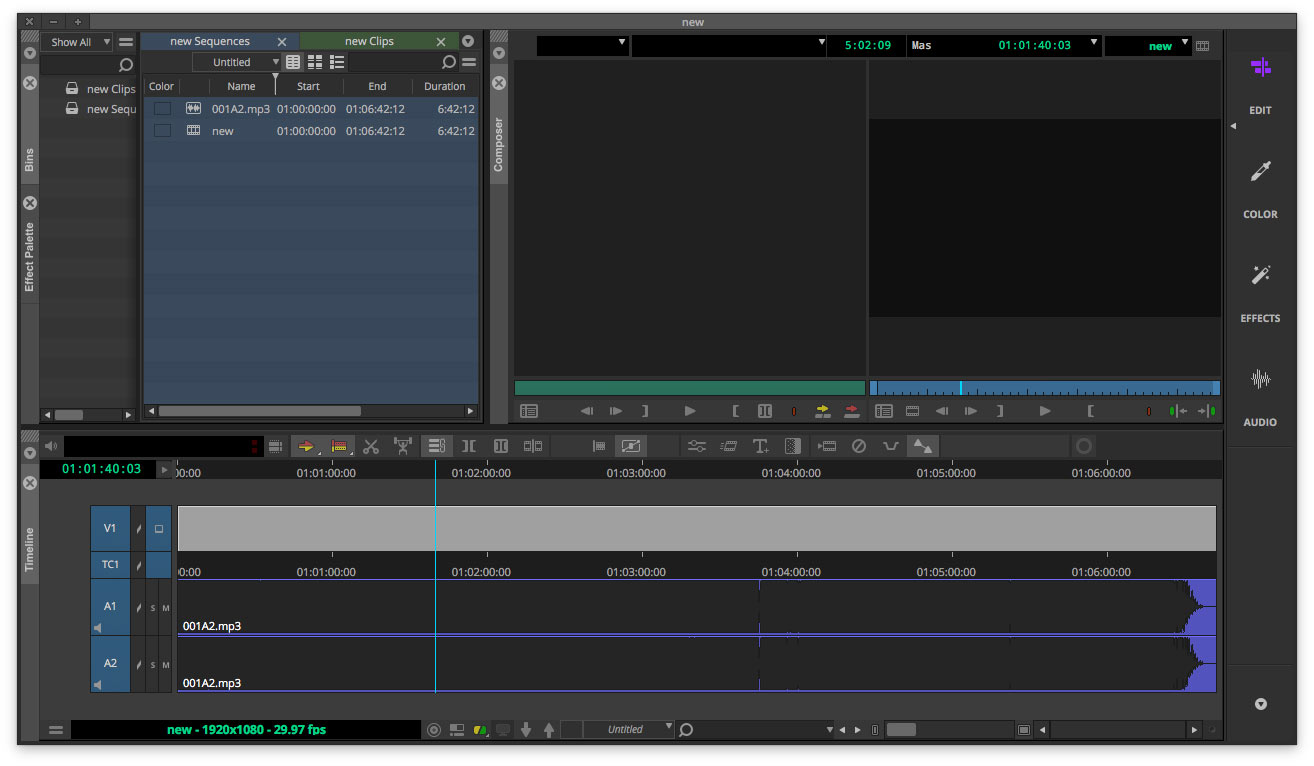
Task: Toggle the A2 track selector
Action: [x=110, y=664]
